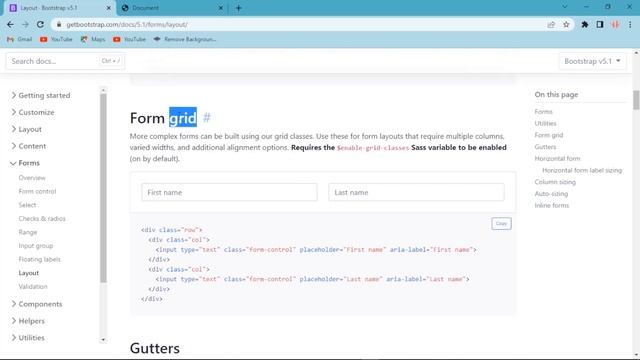The image size is (640, 360).
Task: Switch to the Document tab
Action: tap(171, 8)
